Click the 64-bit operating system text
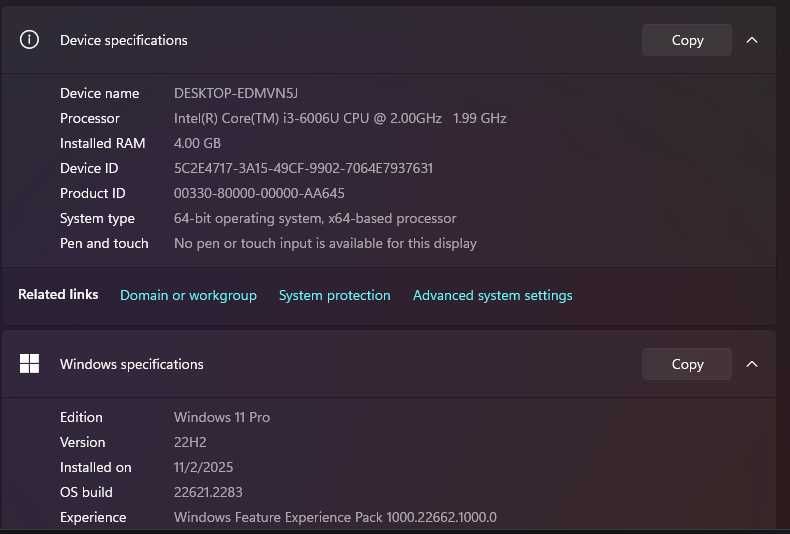The height and width of the screenshot is (534, 790). (x=315, y=218)
